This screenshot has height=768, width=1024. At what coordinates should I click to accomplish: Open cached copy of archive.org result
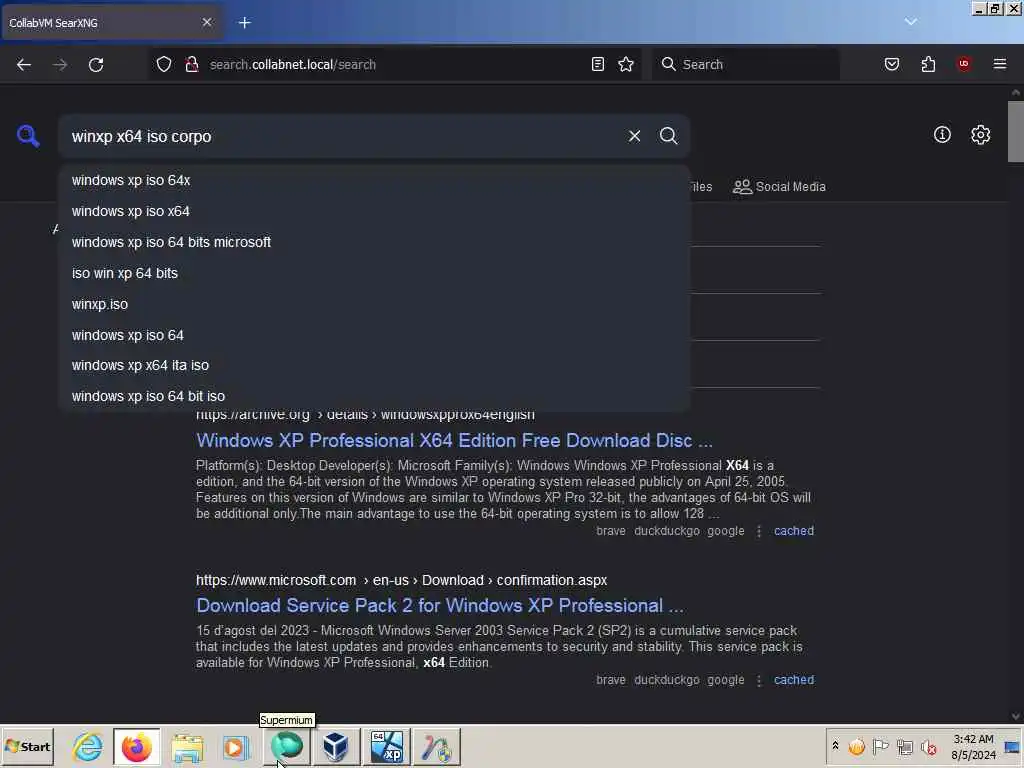coord(793,531)
